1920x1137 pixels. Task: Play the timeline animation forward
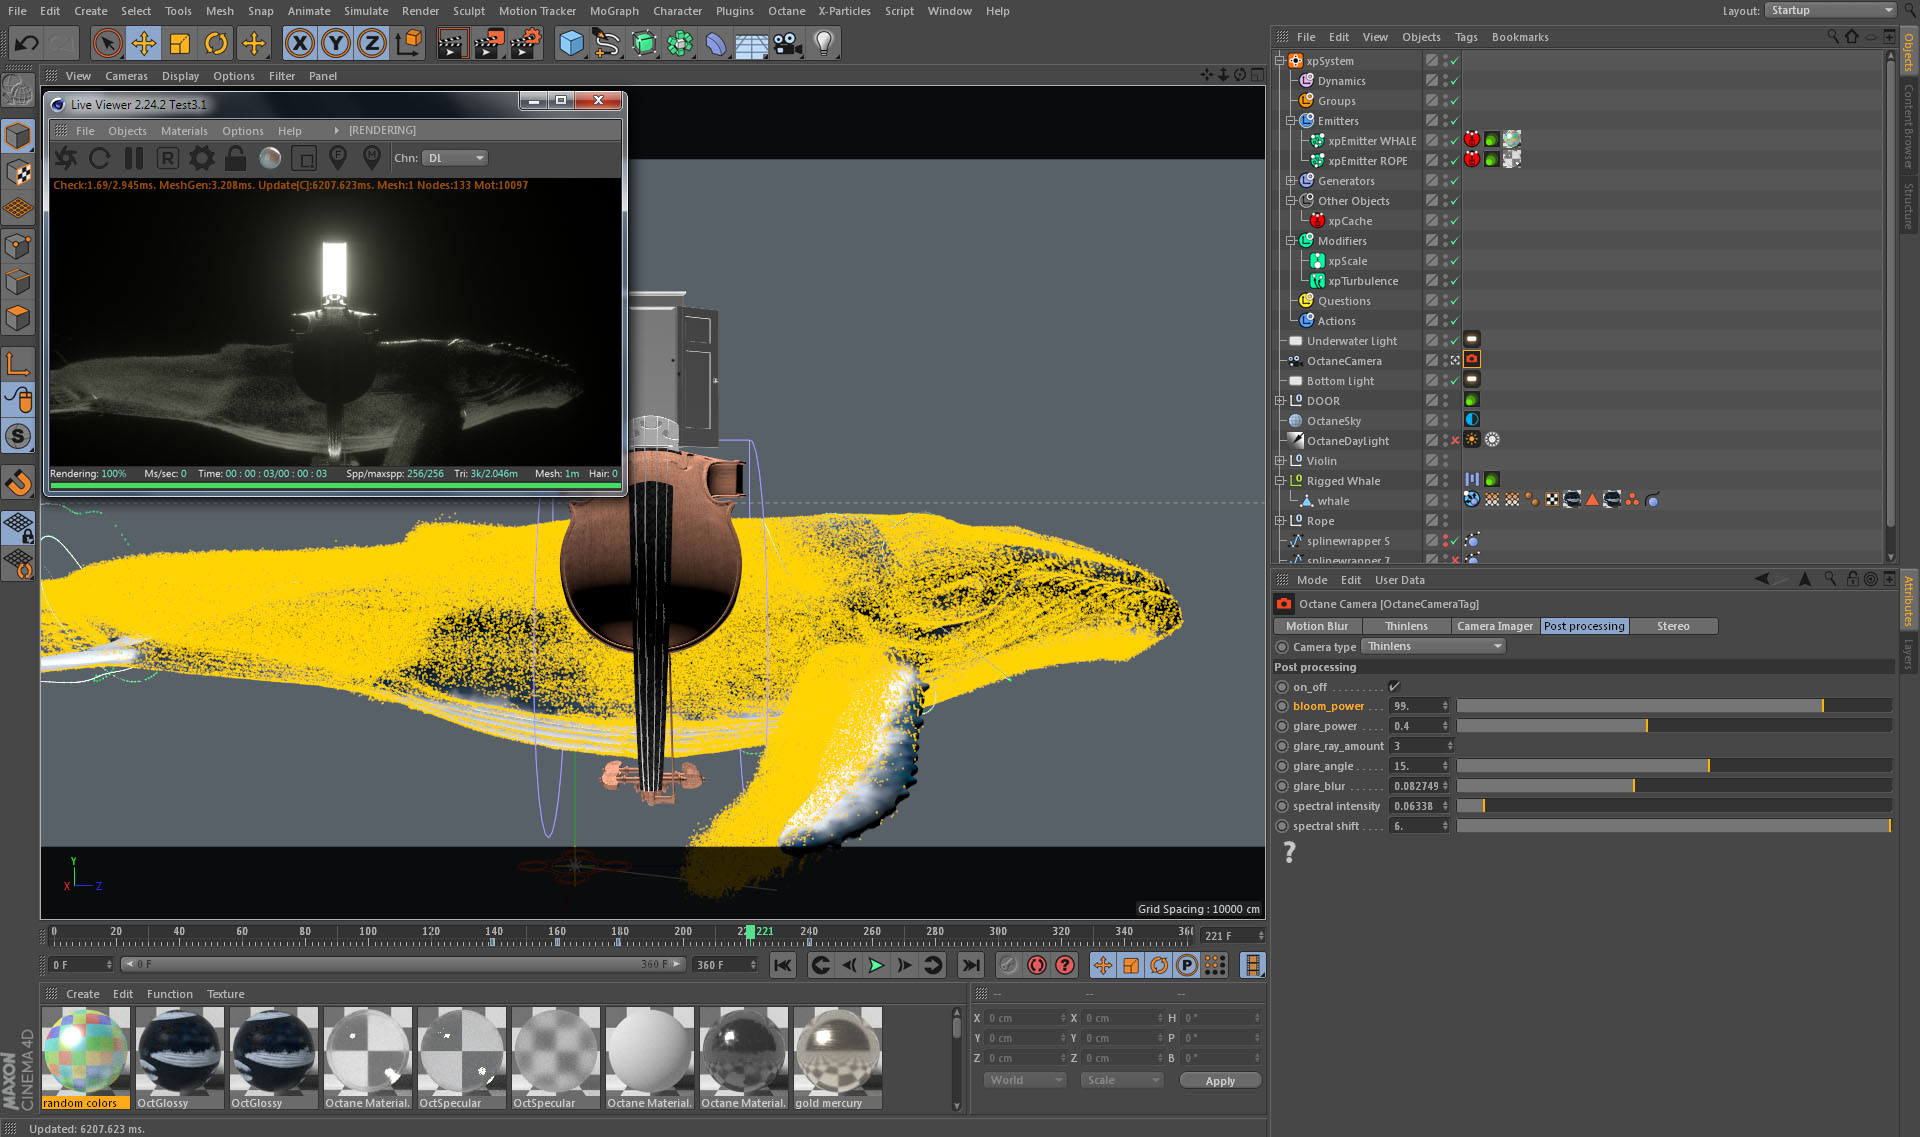(876, 965)
